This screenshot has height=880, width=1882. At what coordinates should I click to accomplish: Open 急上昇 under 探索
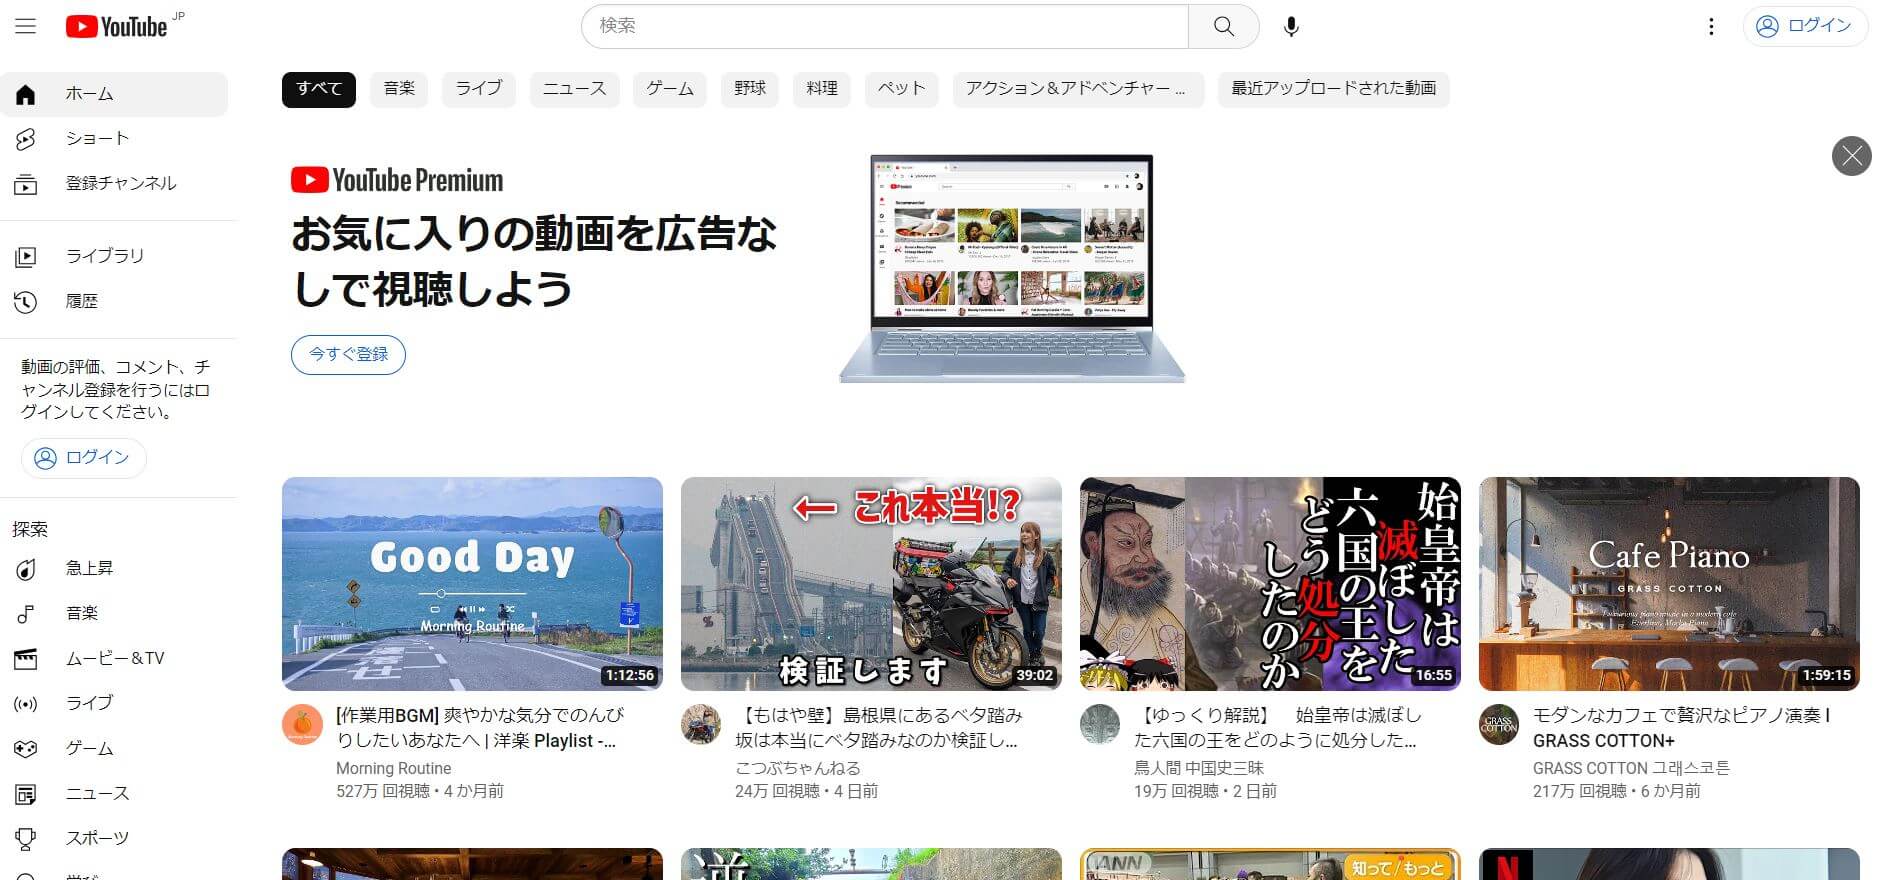pyautogui.click(x=114, y=569)
